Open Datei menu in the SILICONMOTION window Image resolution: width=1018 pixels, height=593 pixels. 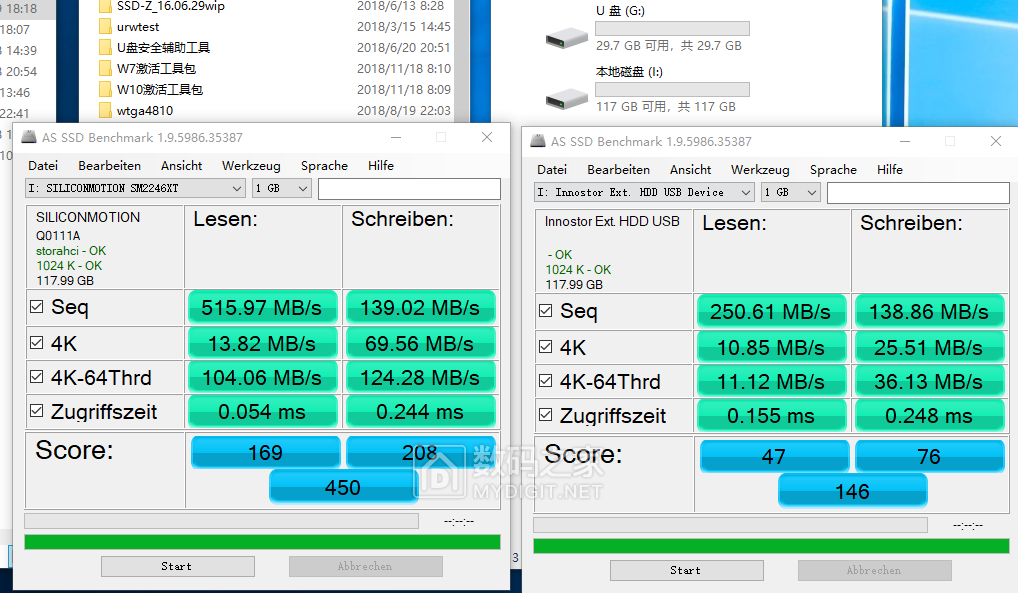pos(43,166)
